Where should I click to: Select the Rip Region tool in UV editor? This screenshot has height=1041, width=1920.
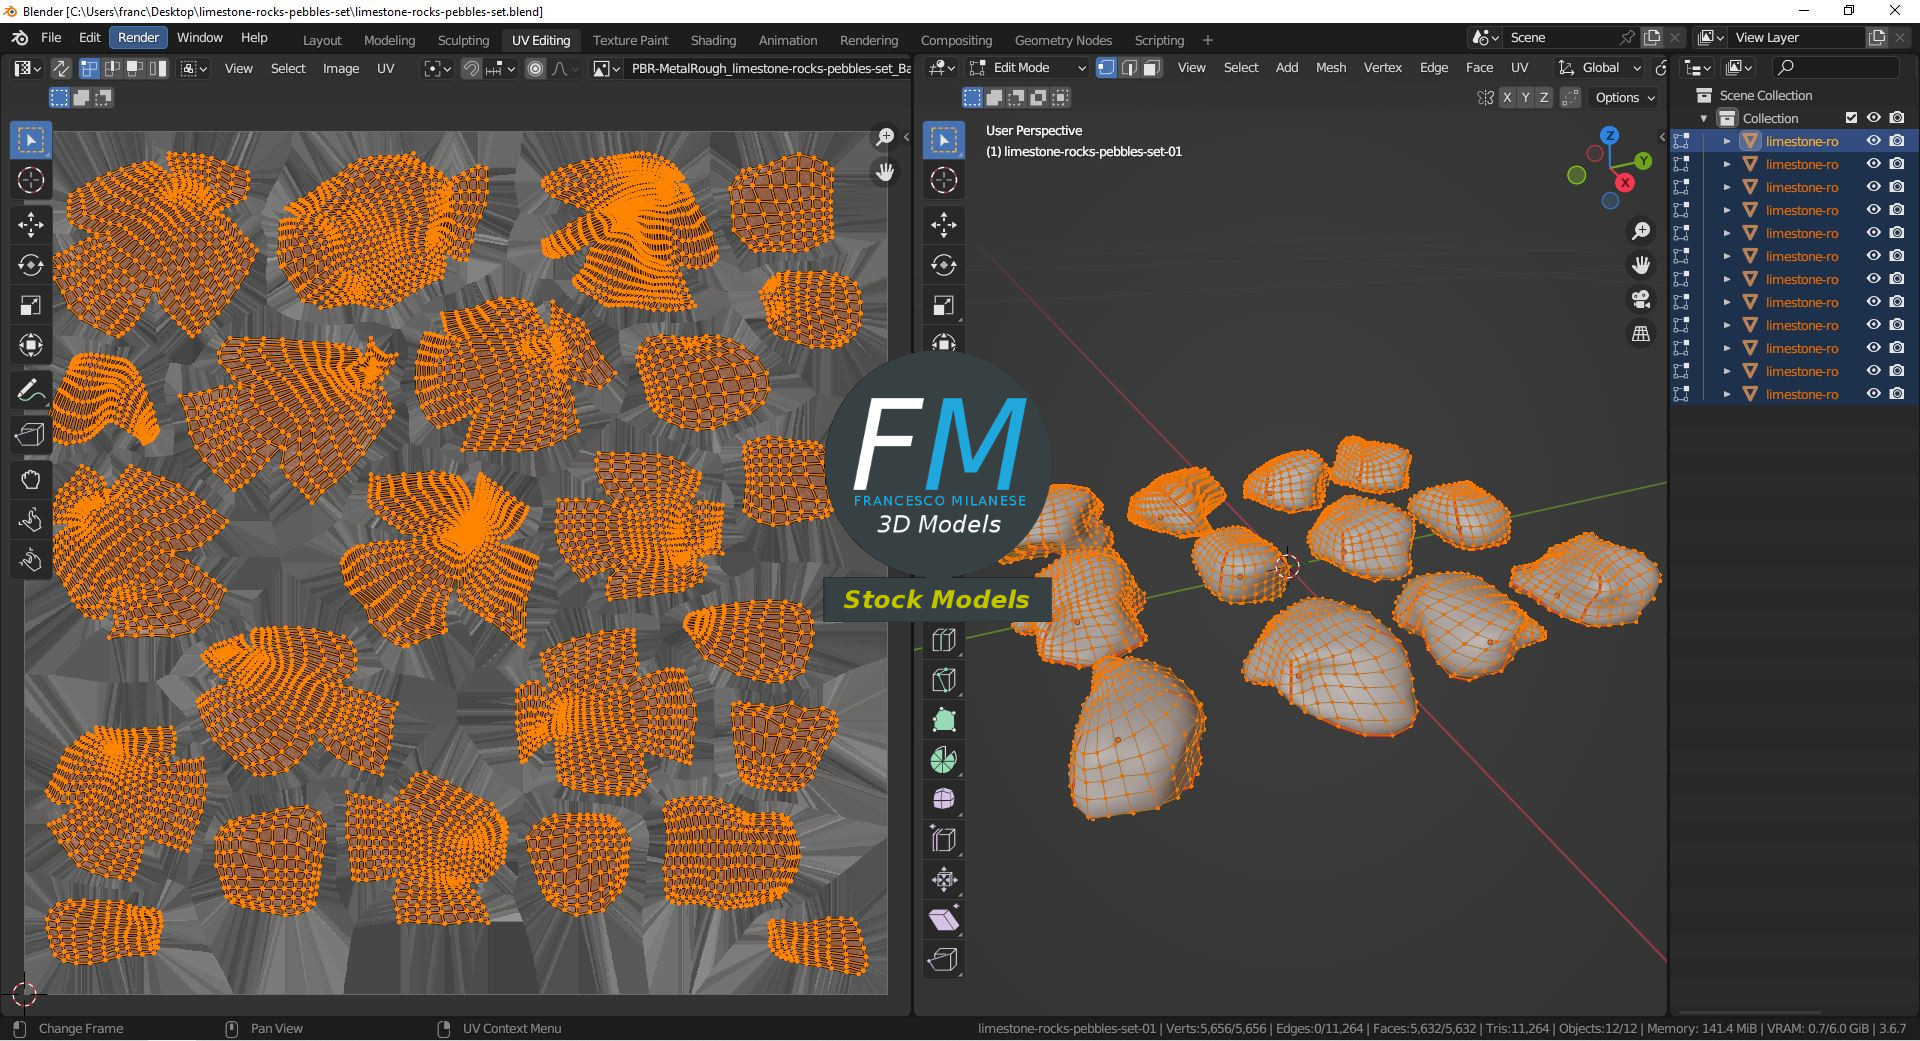31,435
